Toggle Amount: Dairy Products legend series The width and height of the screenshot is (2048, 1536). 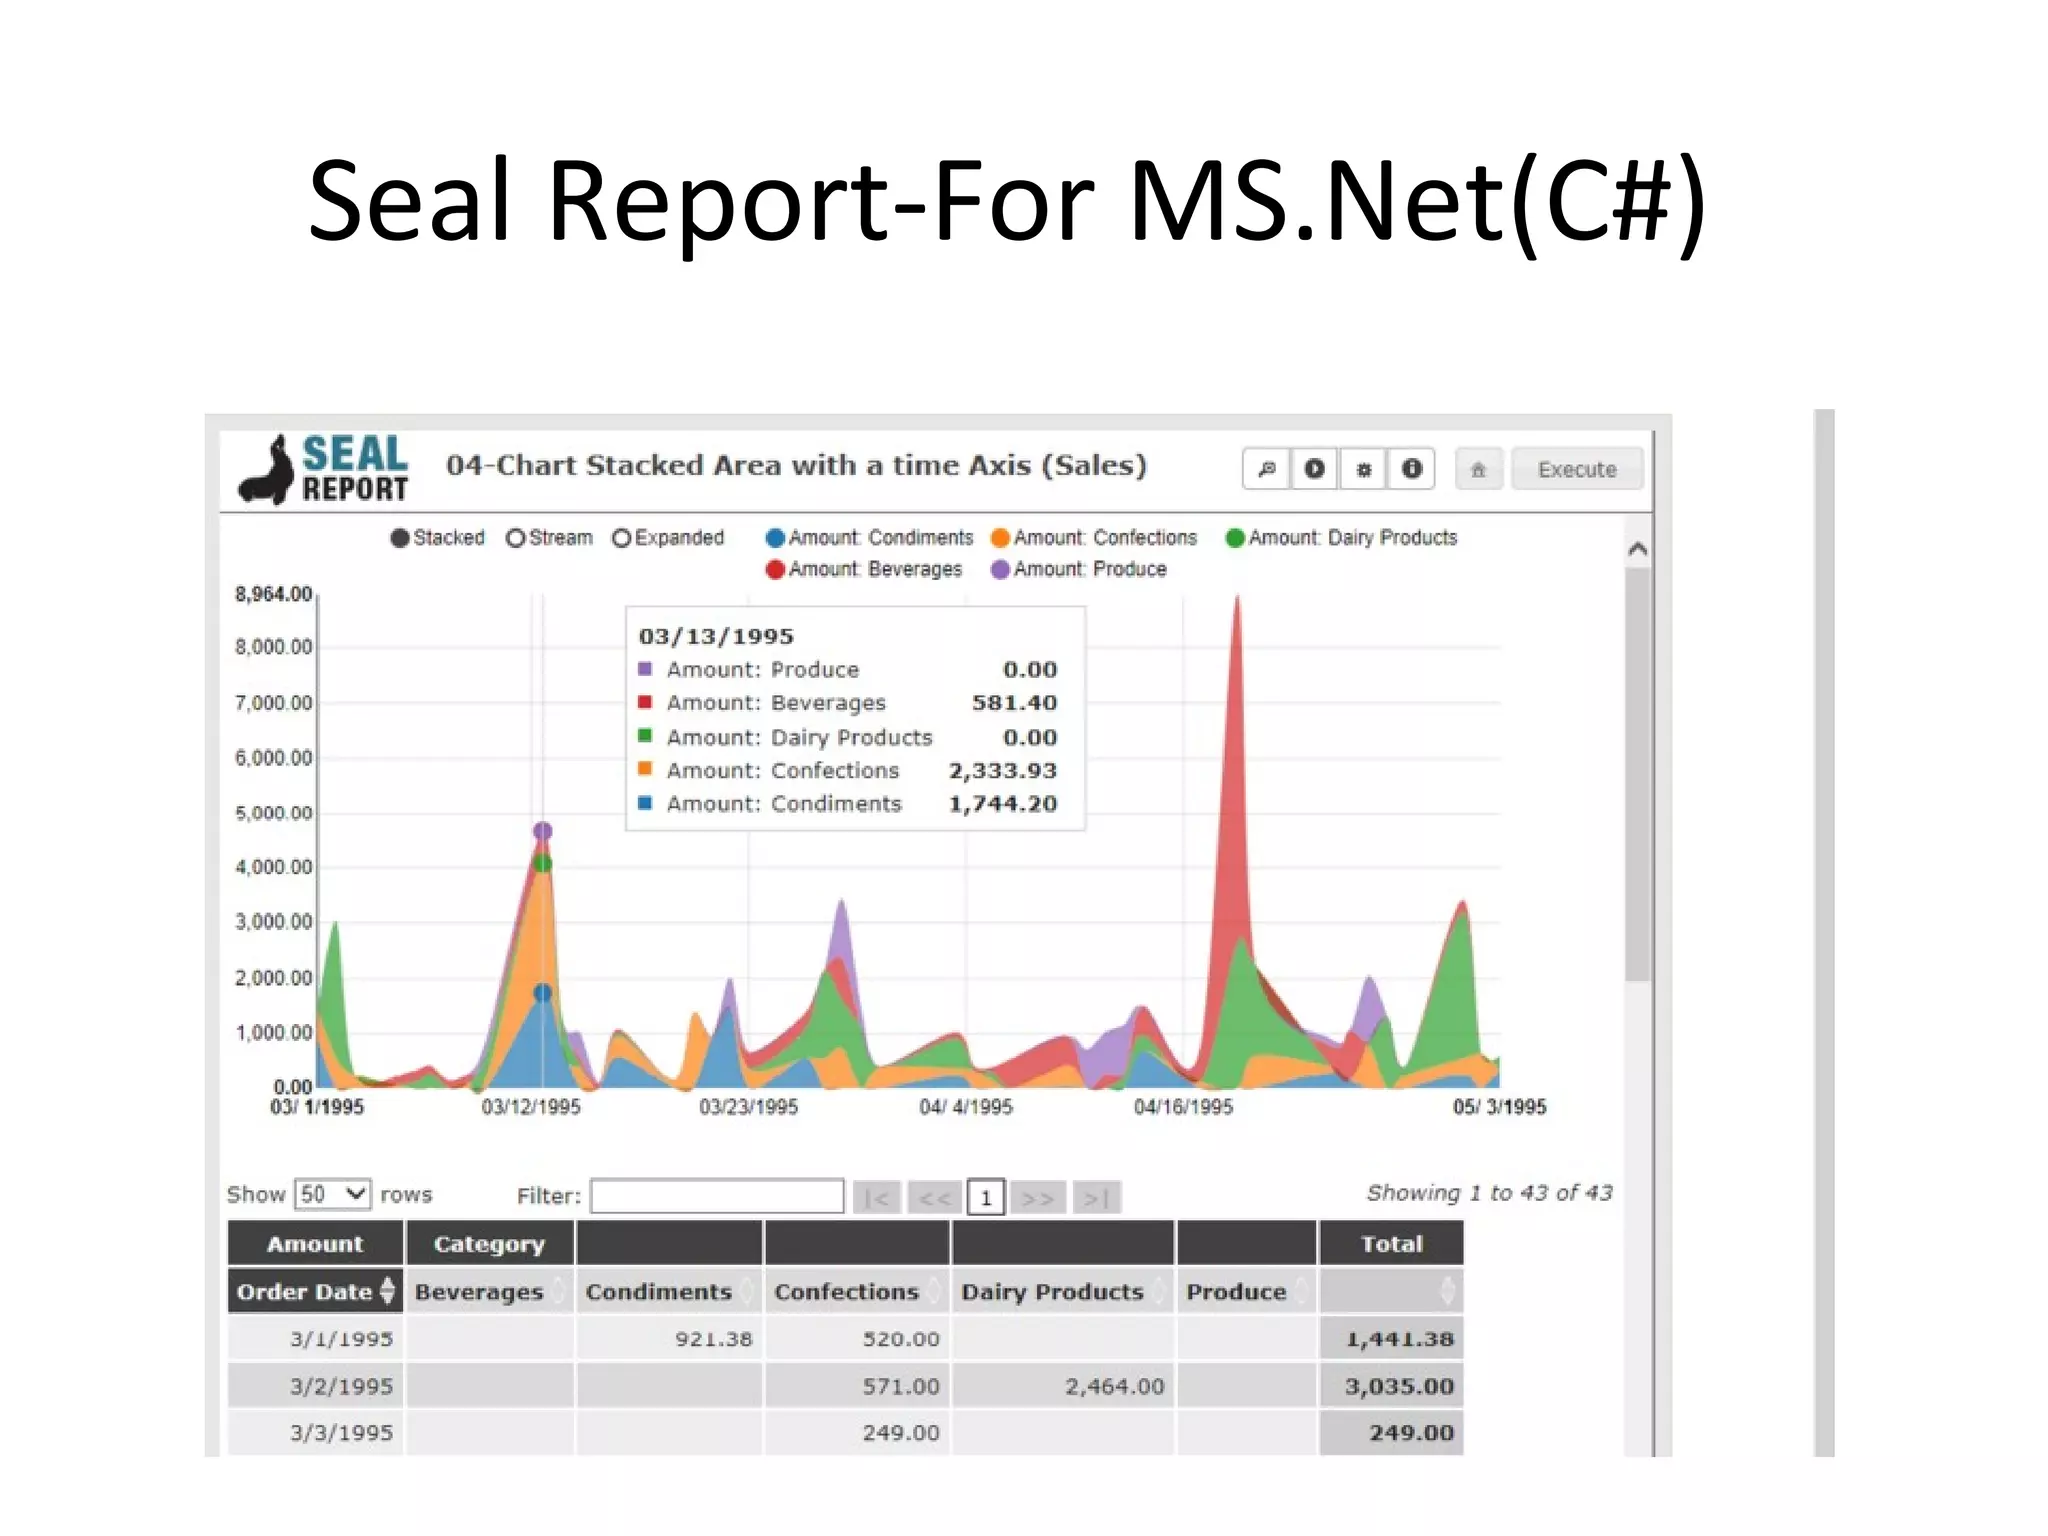click(1341, 538)
